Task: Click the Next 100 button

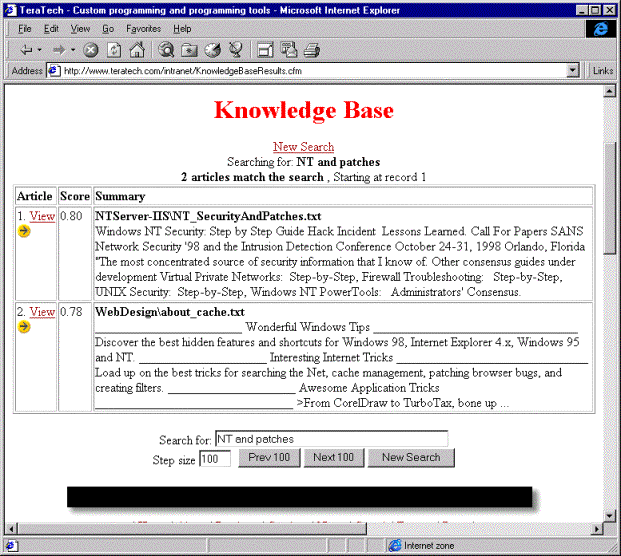Action: click(x=334, y=457)
